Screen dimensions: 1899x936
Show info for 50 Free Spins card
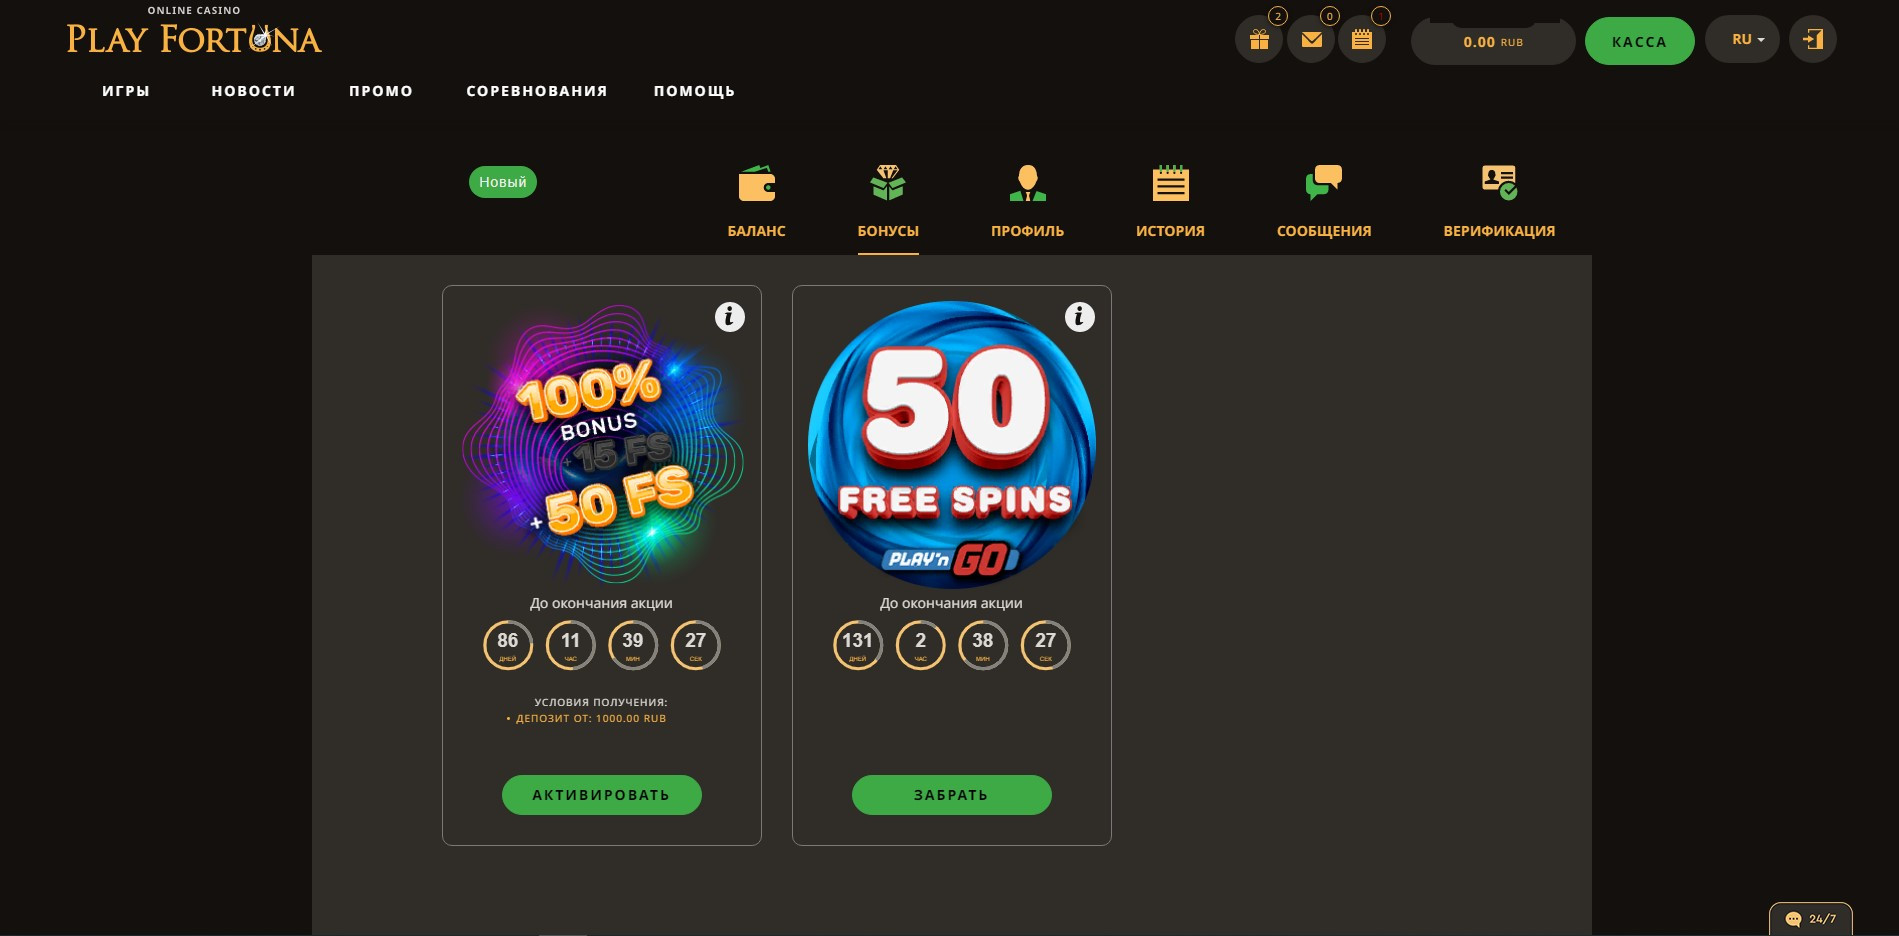point(1080,317)
